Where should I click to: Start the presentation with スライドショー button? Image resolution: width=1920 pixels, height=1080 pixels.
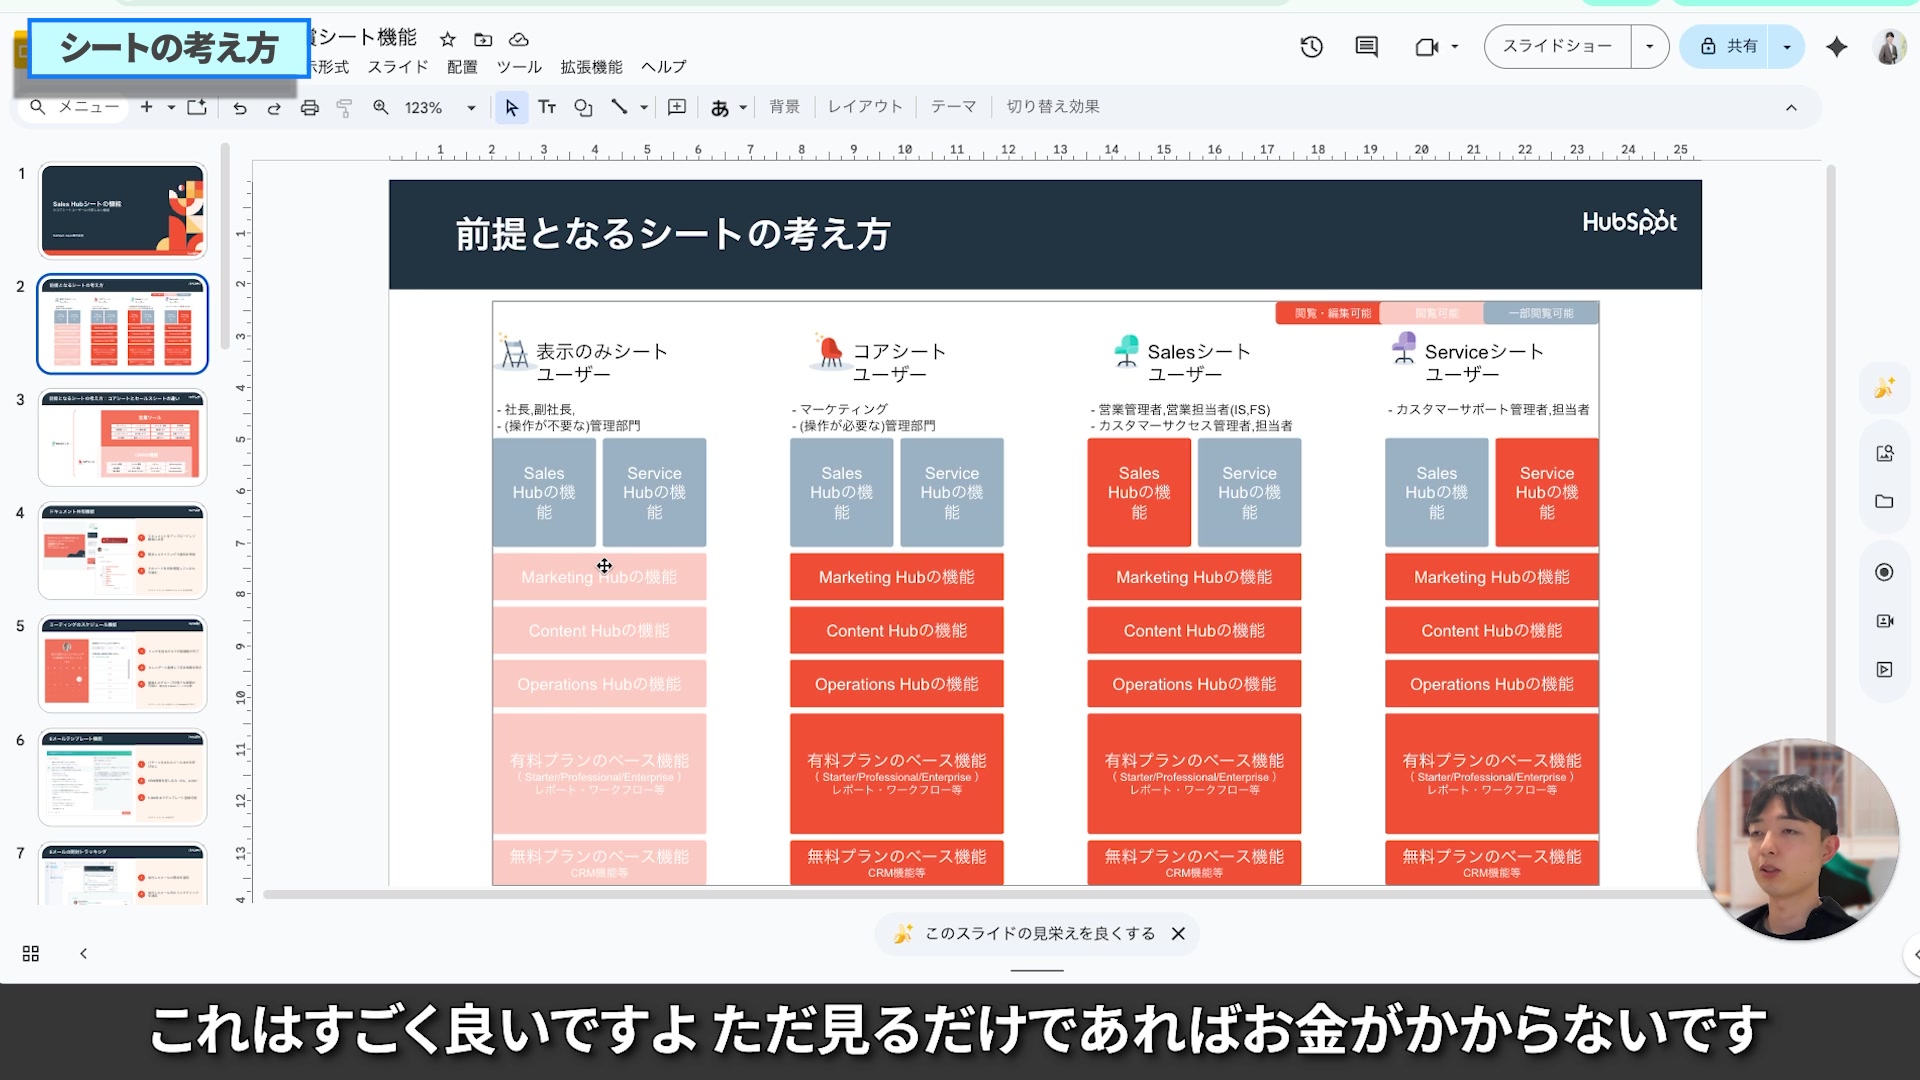(x=1555, y=46)
